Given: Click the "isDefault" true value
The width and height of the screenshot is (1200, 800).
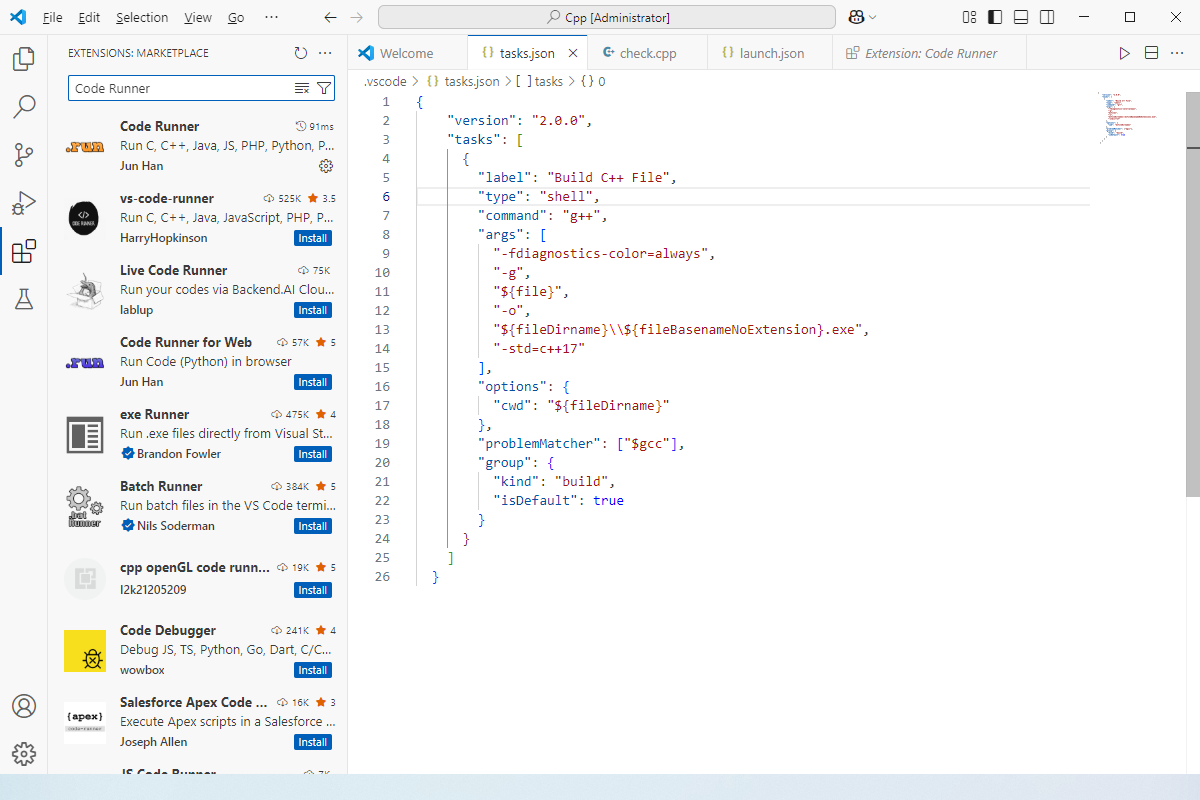Looking at the screenshot, I should (x=608, y=501).
